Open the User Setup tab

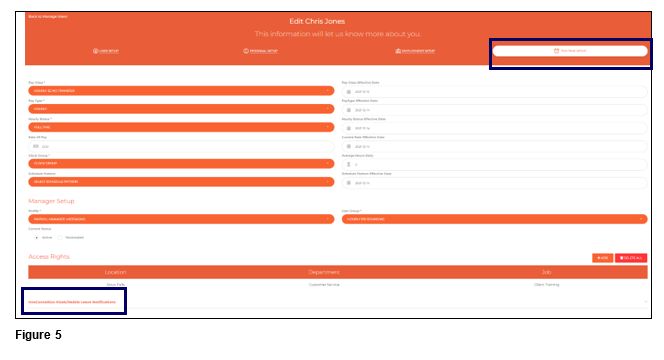(x=106, y=51)
